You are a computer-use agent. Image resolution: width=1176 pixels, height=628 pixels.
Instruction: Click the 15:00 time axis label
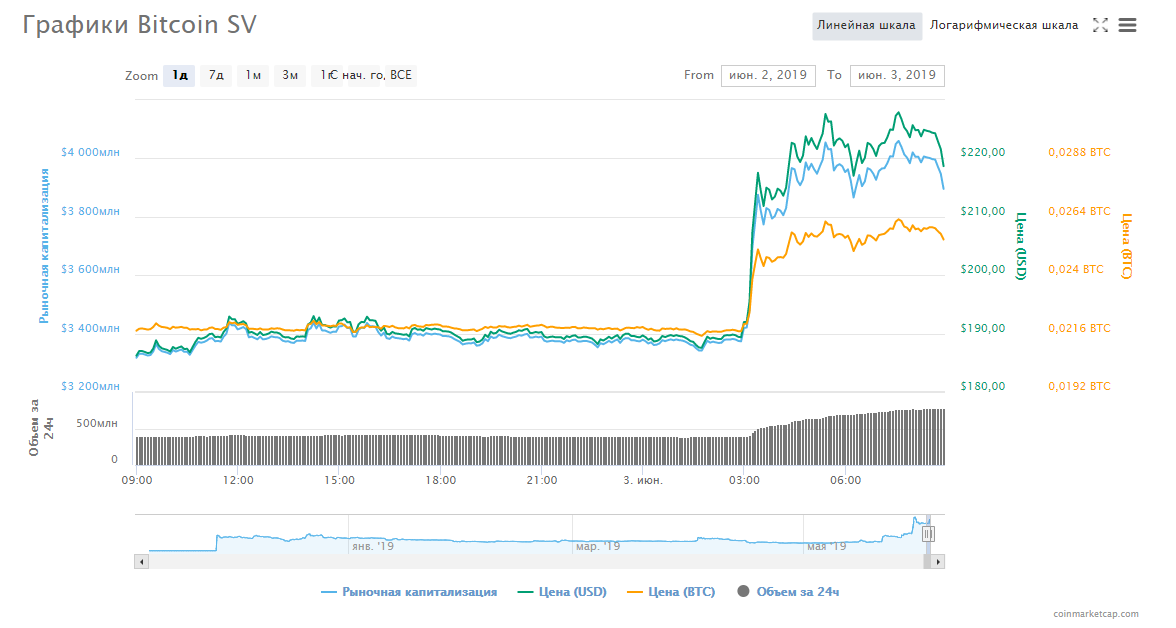(x=339, y=480)
